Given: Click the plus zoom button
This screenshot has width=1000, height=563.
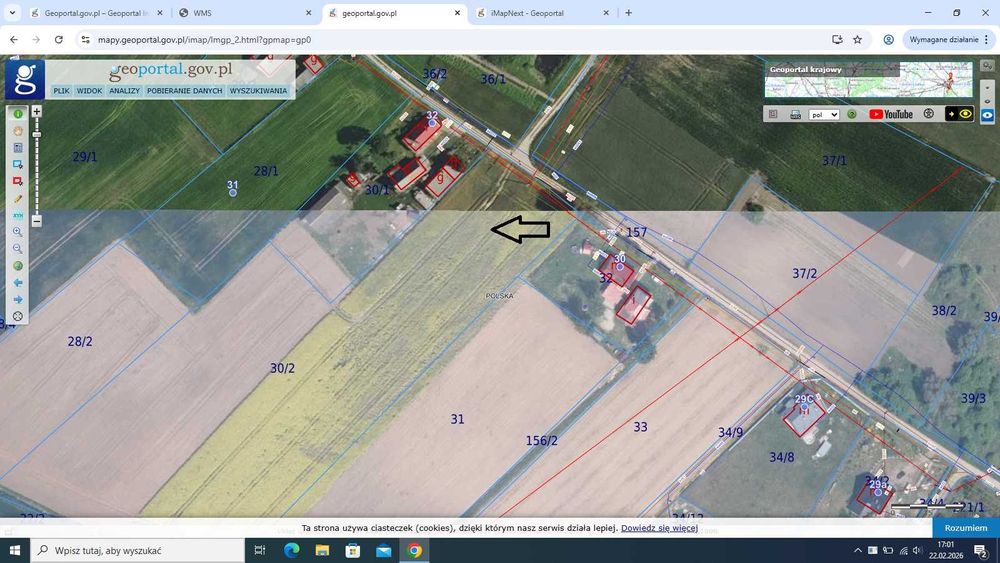Looking at the screenshot, I should 36,112.
